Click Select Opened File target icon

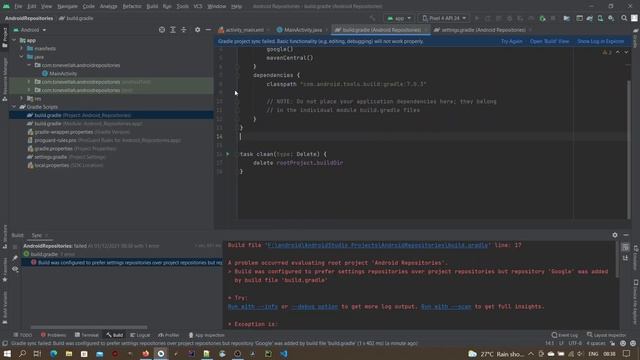click(162, 30)
